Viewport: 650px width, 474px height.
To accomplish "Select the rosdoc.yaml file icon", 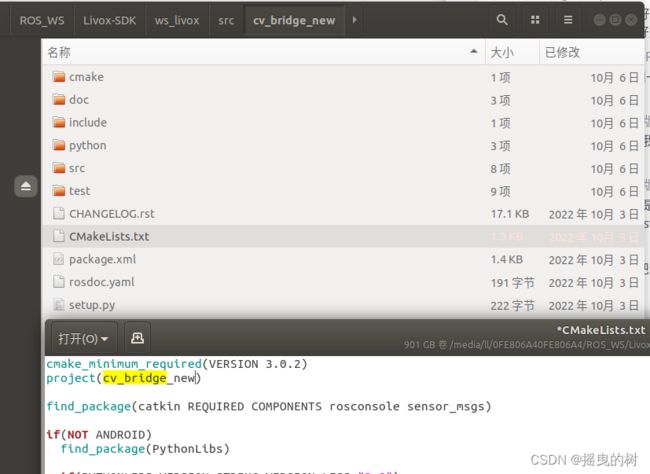I will [59, 282].
